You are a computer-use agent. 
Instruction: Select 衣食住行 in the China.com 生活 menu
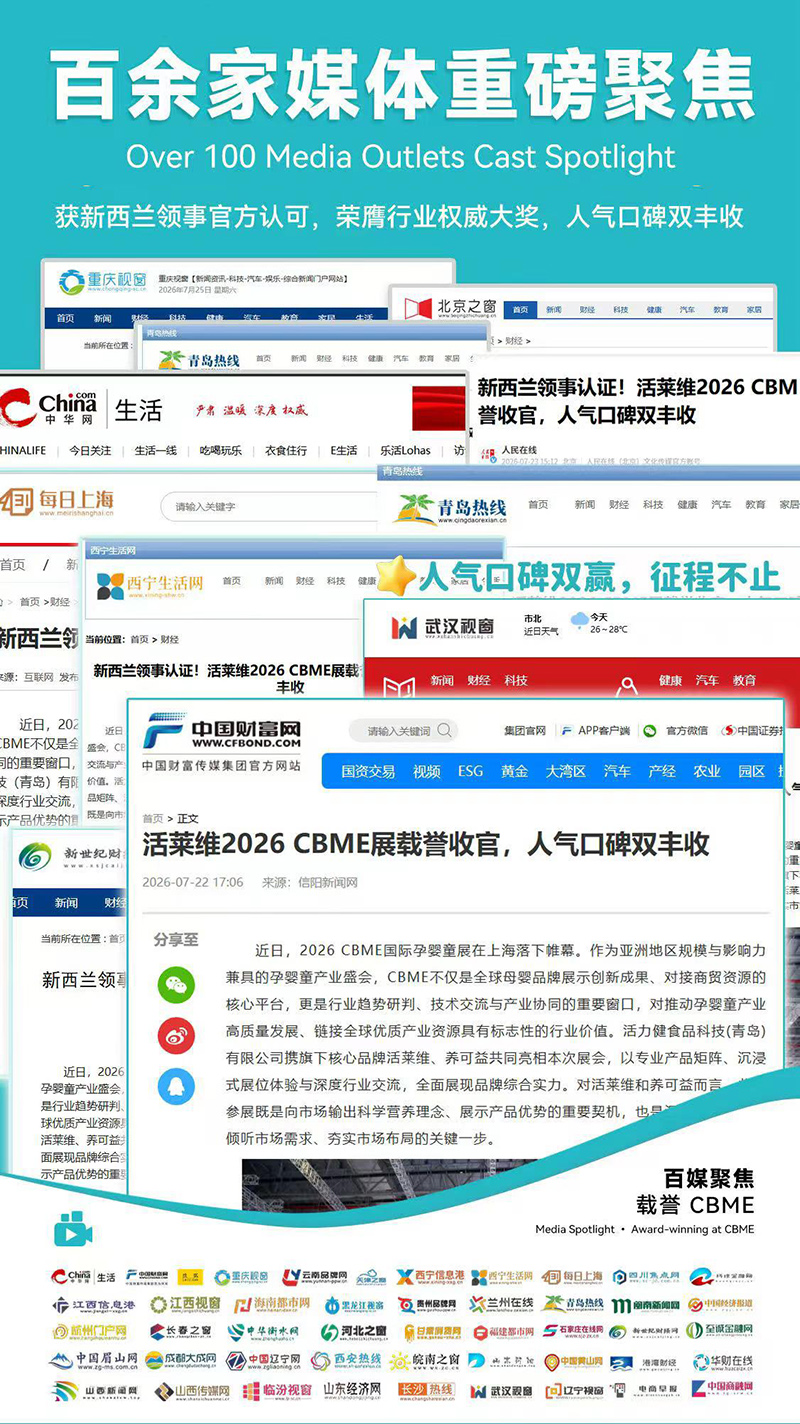click(x=286, y=450)
